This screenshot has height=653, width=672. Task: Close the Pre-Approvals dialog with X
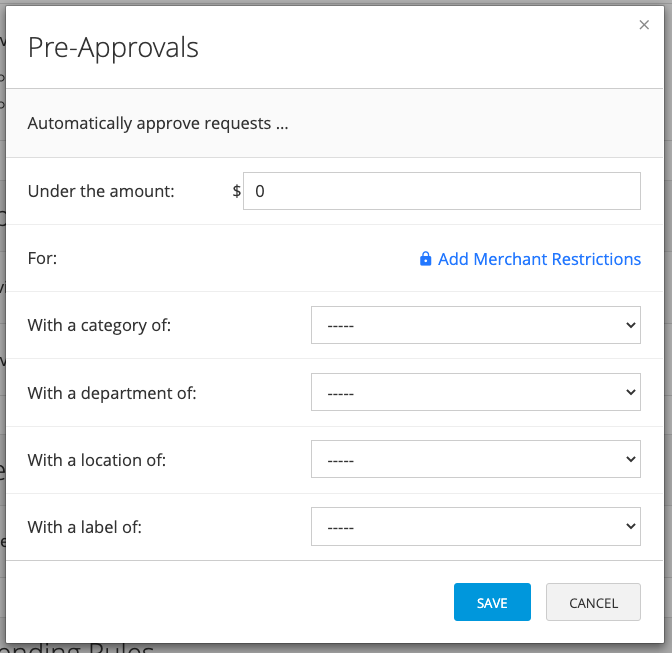[x=644, y=25]
